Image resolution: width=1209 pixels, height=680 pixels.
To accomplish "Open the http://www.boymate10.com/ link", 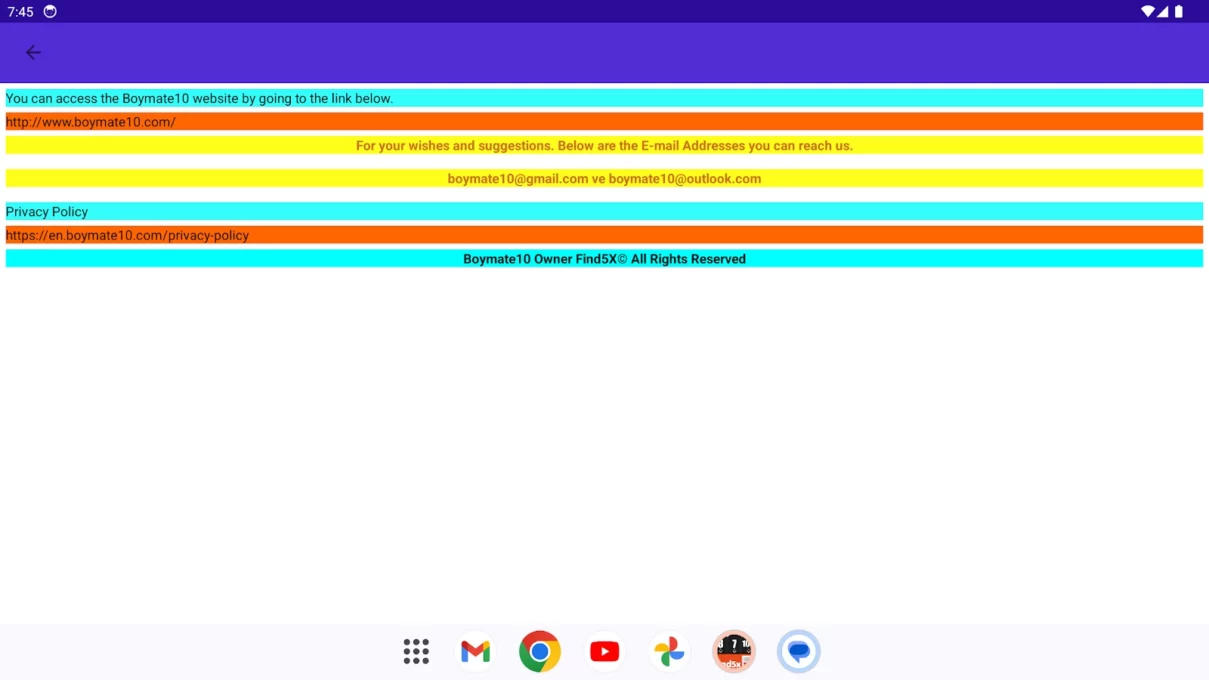I will (604, 122).
